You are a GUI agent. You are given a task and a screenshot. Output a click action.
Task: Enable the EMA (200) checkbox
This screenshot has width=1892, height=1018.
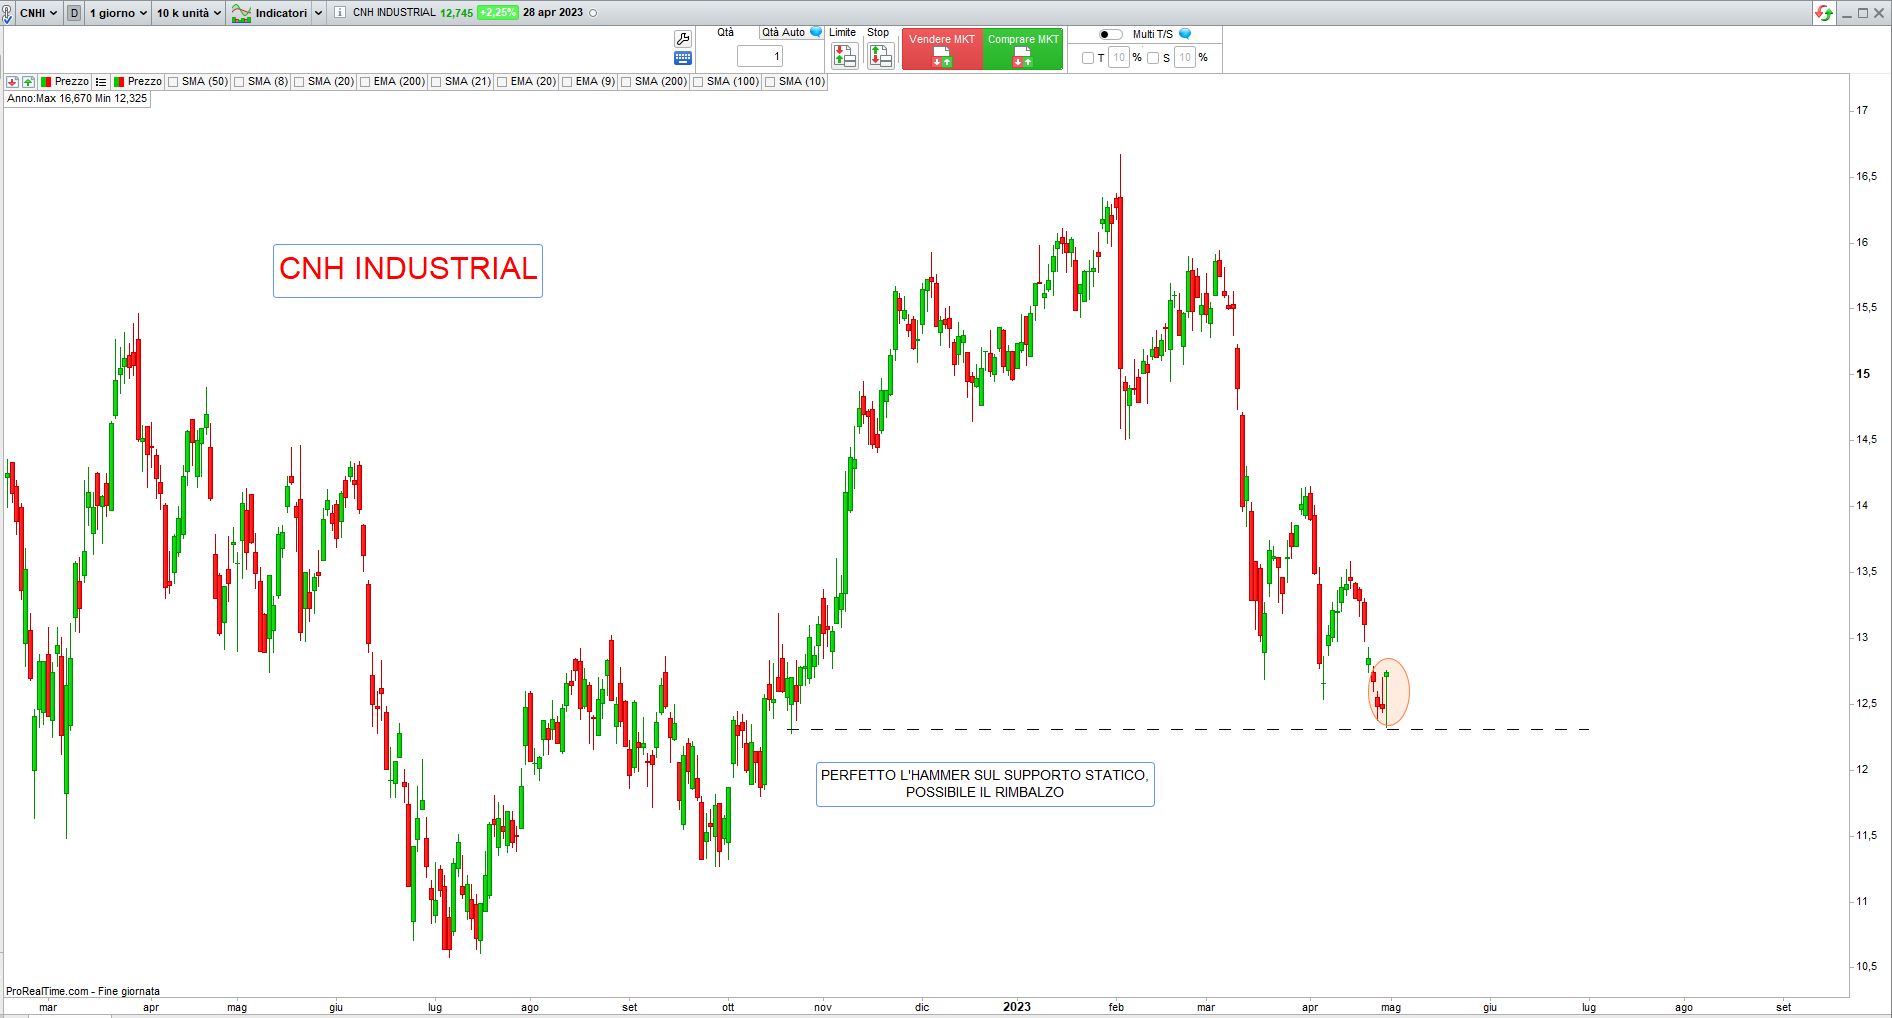coord(365,82)
